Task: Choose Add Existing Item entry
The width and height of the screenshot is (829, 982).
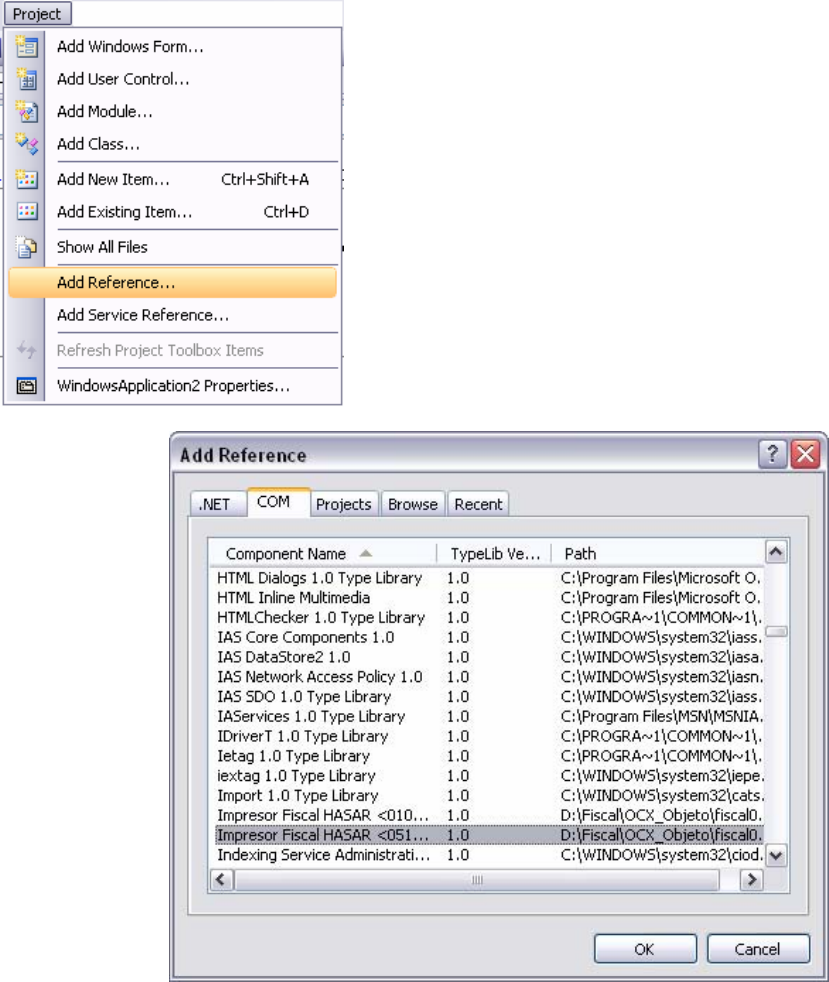Action: (173, 212)
